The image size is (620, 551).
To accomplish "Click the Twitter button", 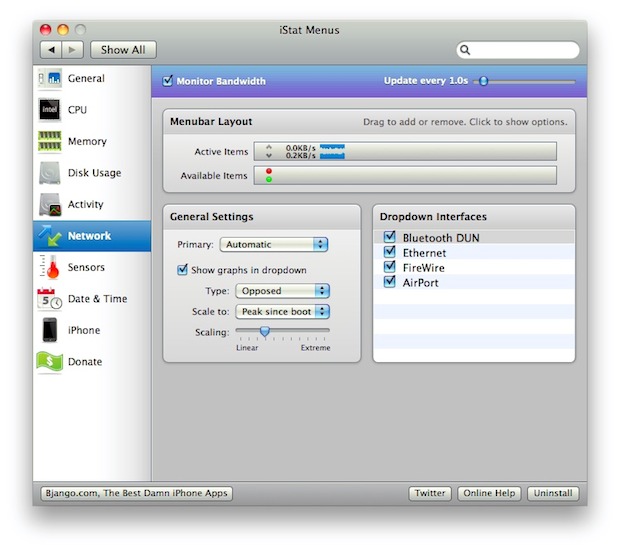I will point(430,493).
